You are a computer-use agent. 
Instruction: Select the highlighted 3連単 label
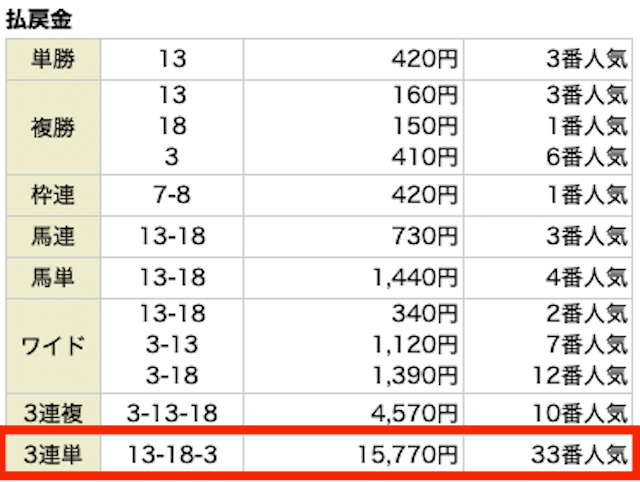click(53, 454)
